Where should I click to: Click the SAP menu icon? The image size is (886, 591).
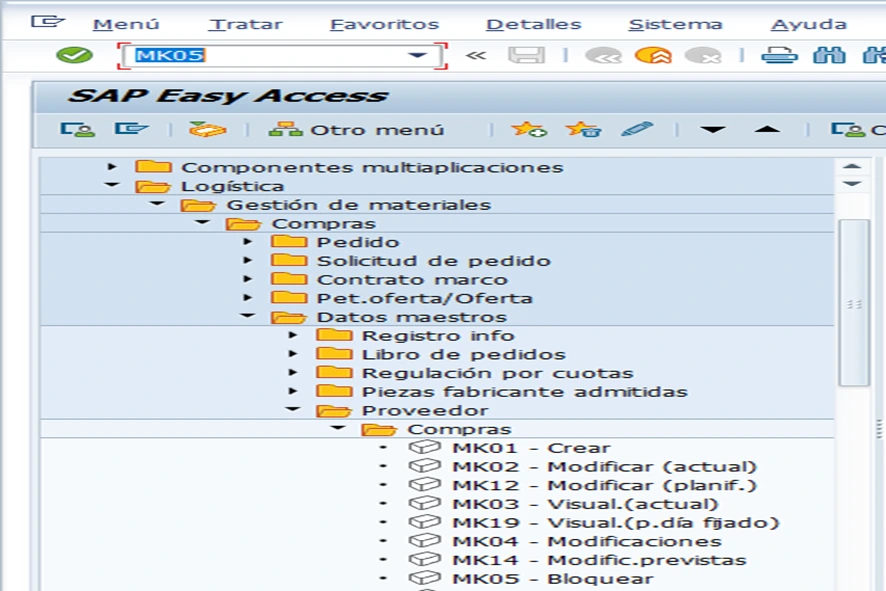pos(131,129)
